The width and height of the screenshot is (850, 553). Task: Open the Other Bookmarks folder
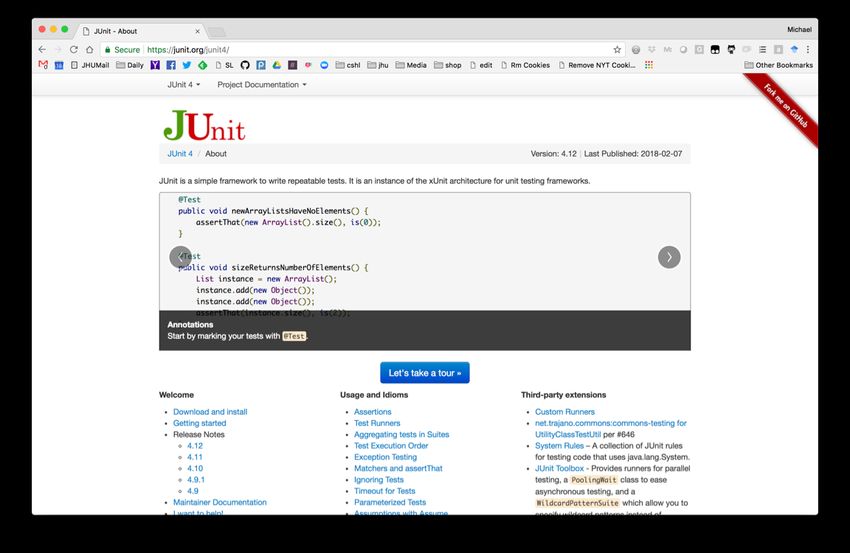pos(778,65)
